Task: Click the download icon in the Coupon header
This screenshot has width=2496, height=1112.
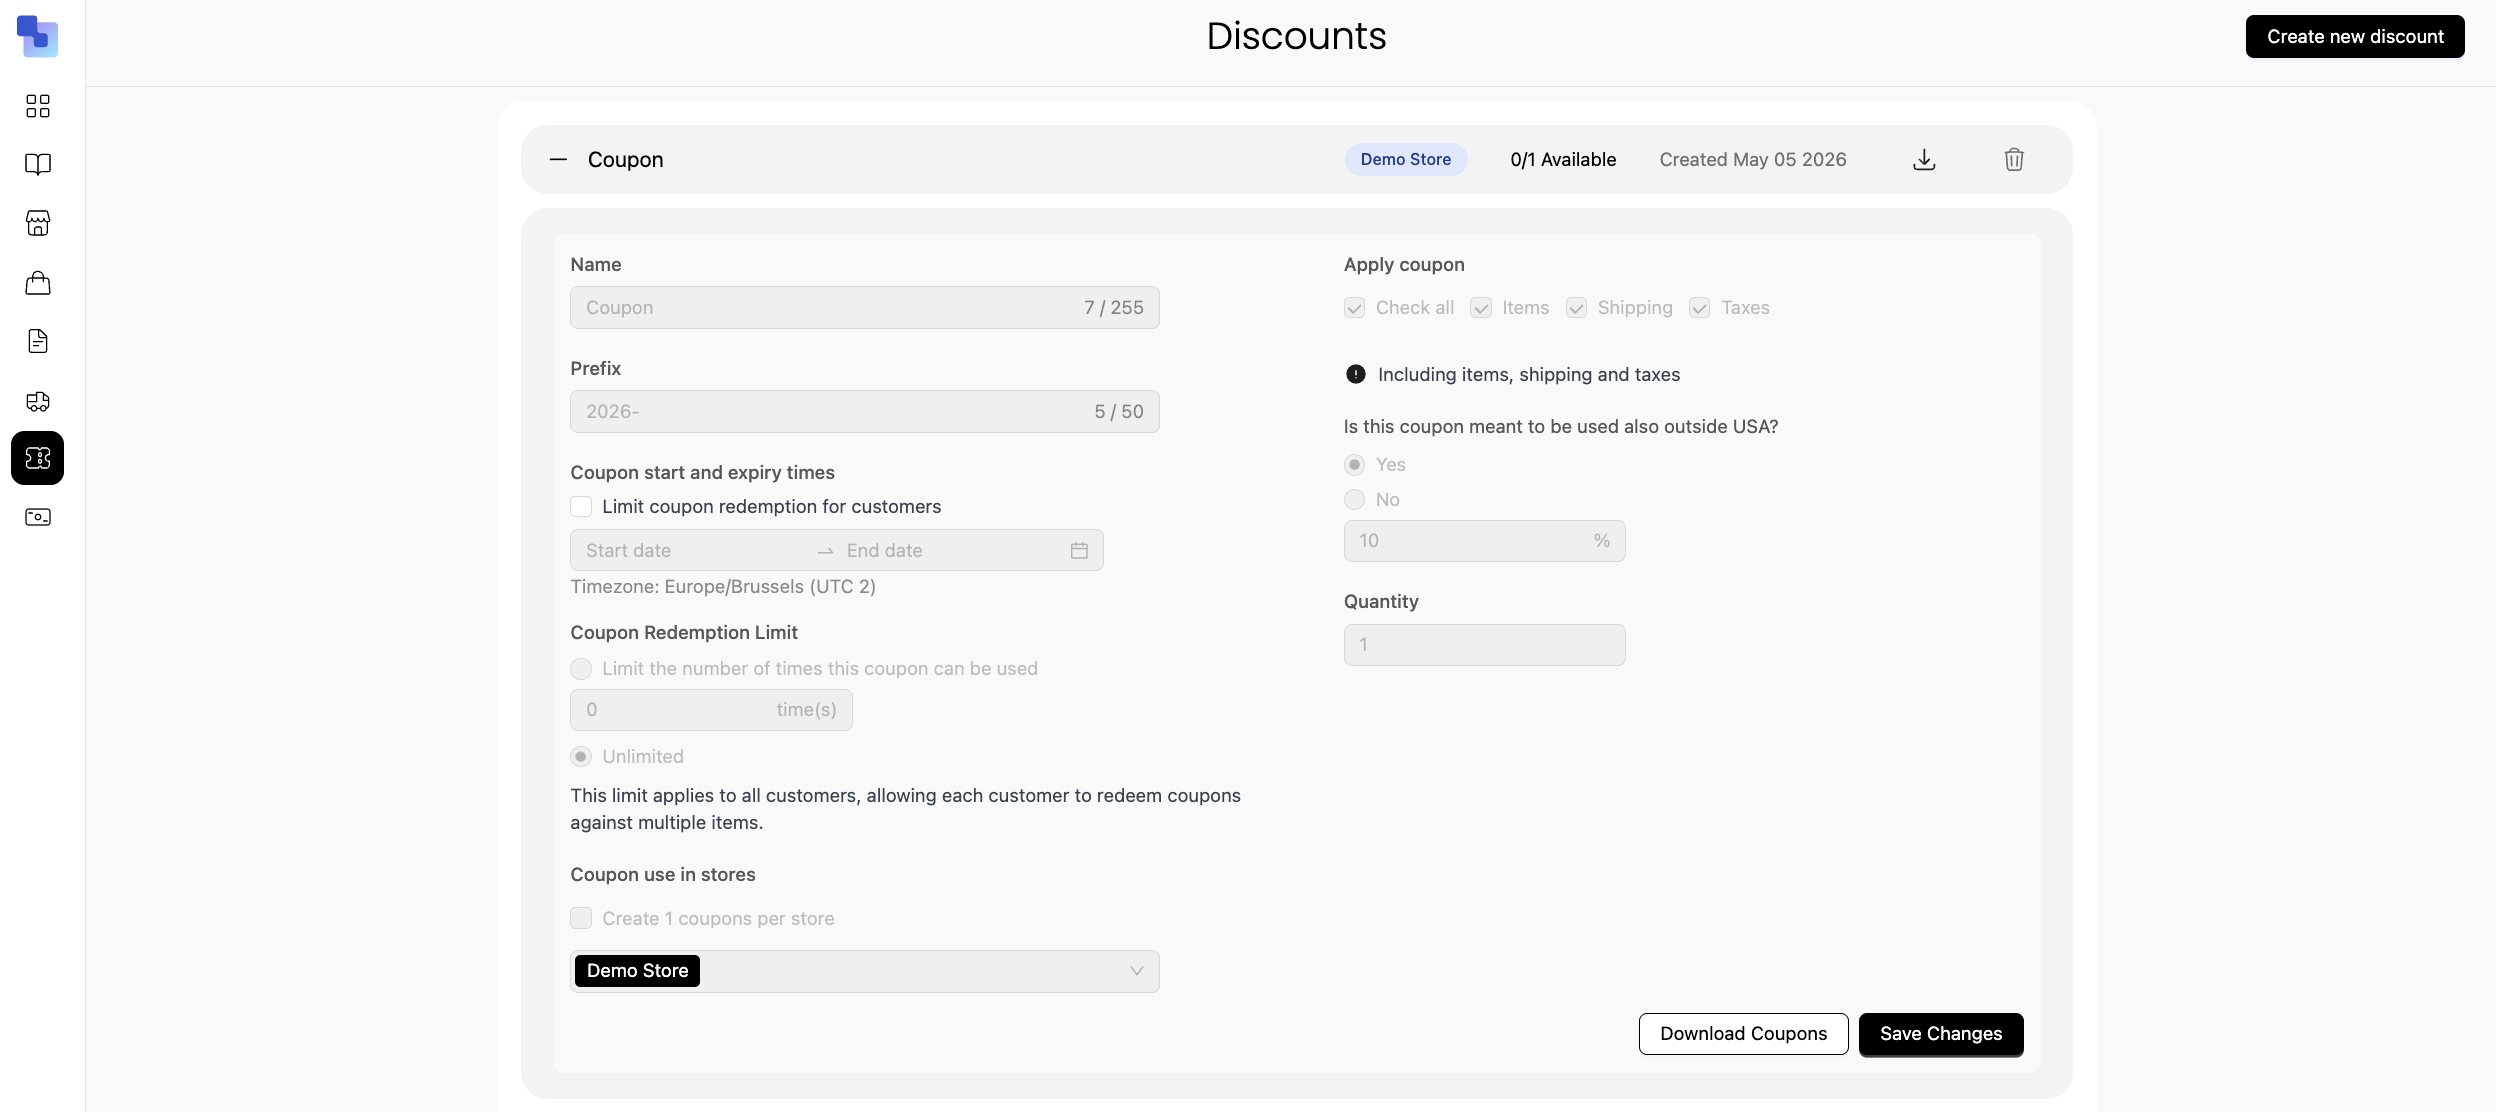Action: [x=1924, y=160]
